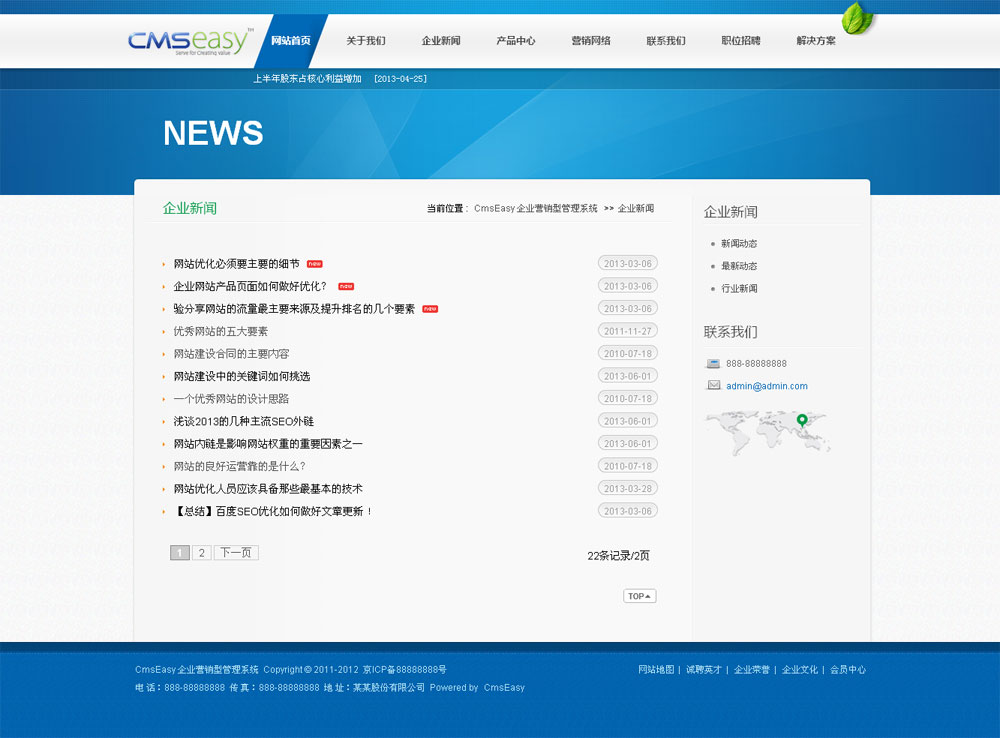Select 行业新闻 category in sidebar

[x=739, y=288]
